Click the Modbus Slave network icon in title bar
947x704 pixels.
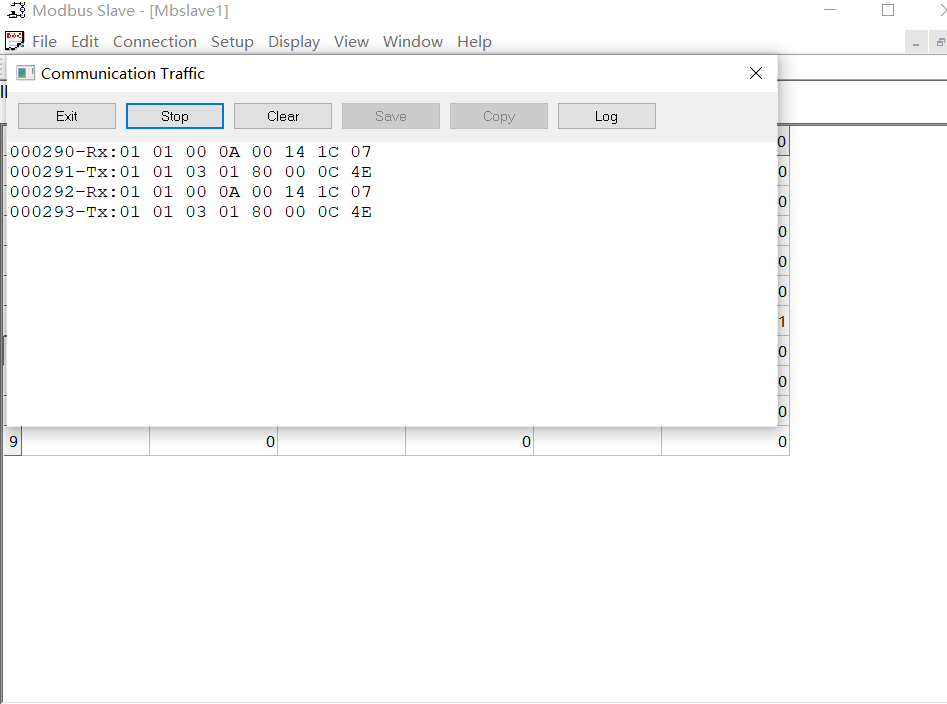tap(15, 10)
